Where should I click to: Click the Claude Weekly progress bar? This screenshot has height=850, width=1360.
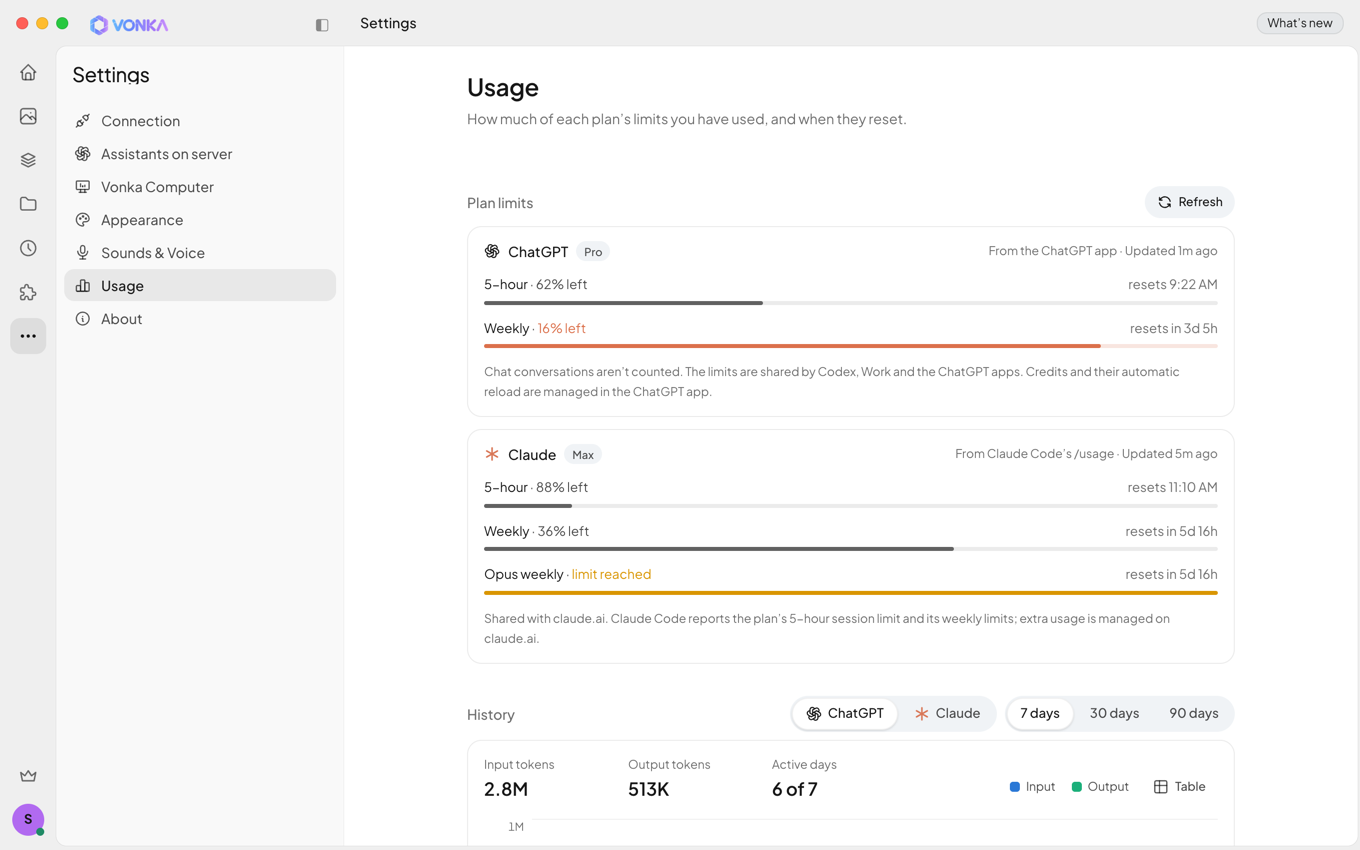point(851,549)
